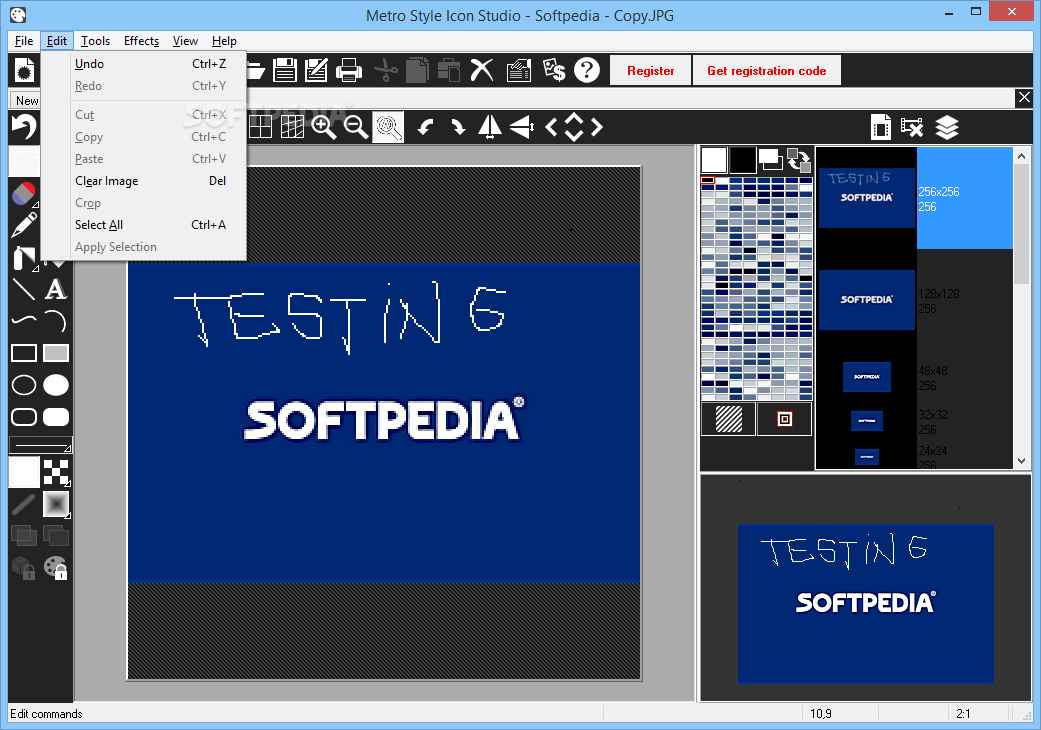This screenshot has height=730, width=1041.
Task: Click the New tab button
Action: pyautogui.click(x=27, y=100)
